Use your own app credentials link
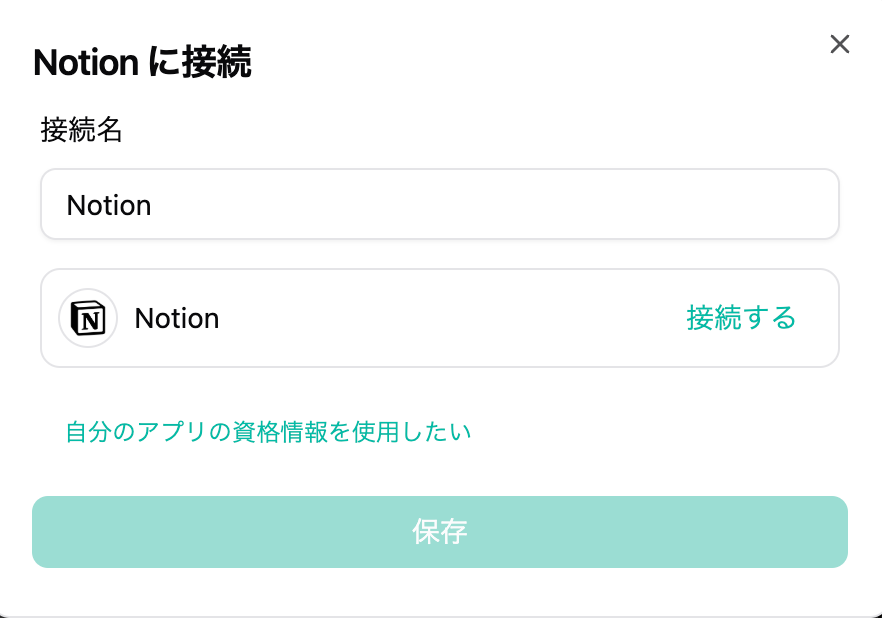882x618 pixels. pos(268,432)
